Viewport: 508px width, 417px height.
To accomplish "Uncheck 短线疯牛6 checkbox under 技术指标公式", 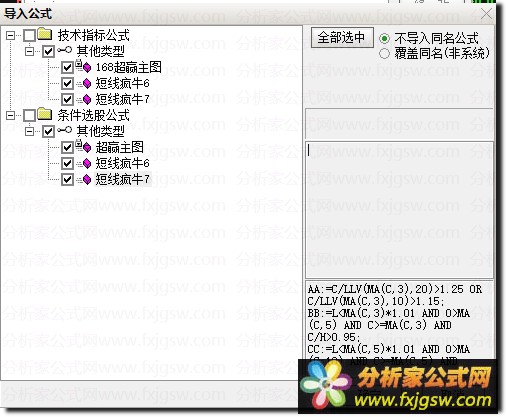I will pos(67,83).
